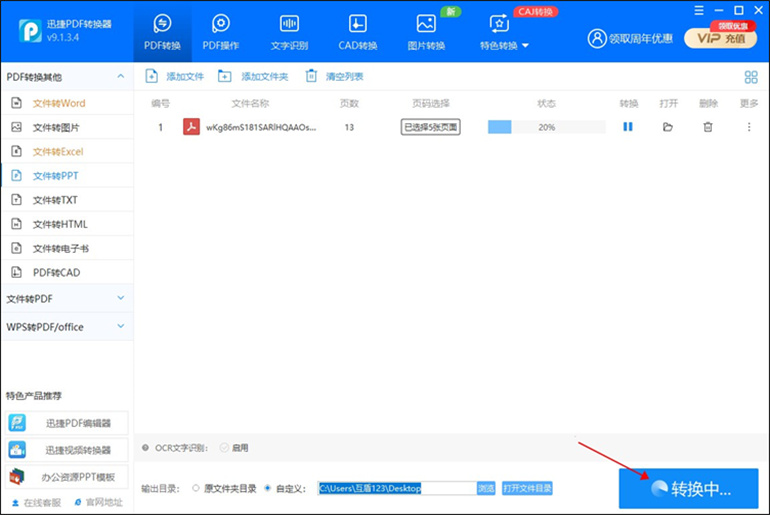This screenshot has width=770, height=515.
Task: Click 添加文件夹 in the toolbar
Action: [253, 77]
